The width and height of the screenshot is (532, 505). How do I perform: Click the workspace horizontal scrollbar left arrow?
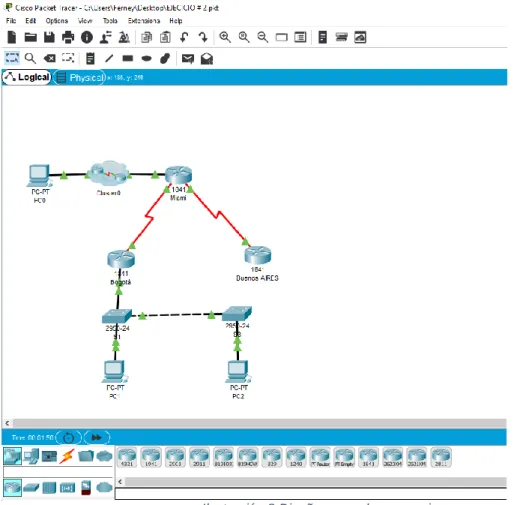7,423
